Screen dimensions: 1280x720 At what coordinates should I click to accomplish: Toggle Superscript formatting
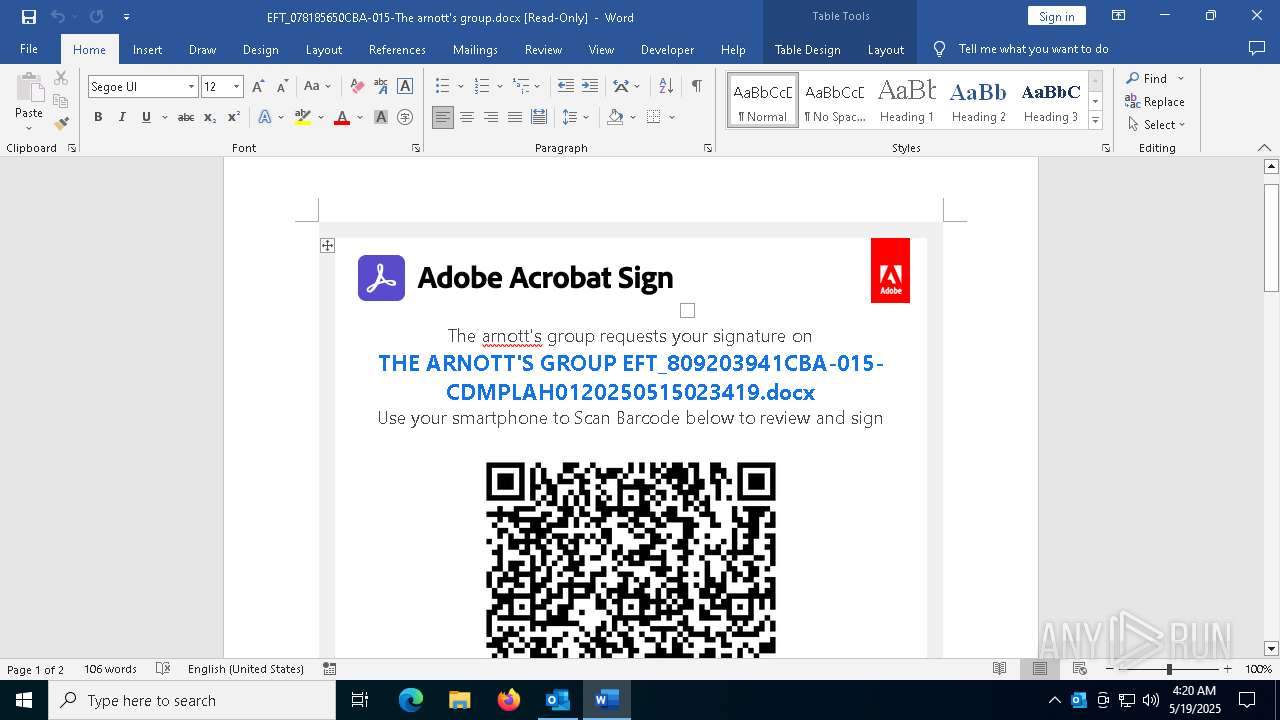[x=234, y=117]
